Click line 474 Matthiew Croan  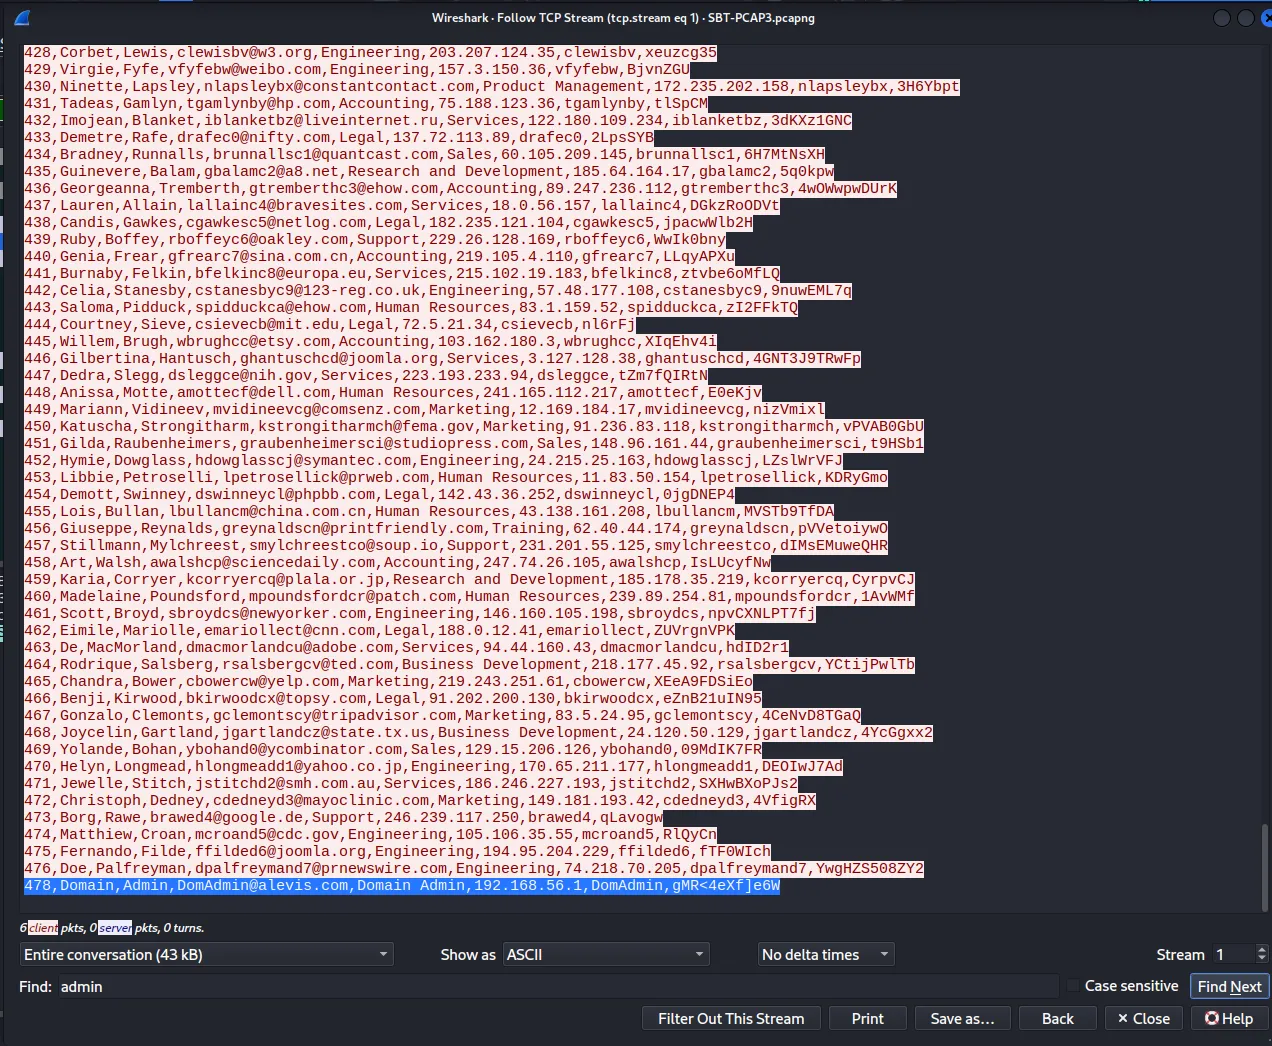pyautogui.click(x=370, y=834)
